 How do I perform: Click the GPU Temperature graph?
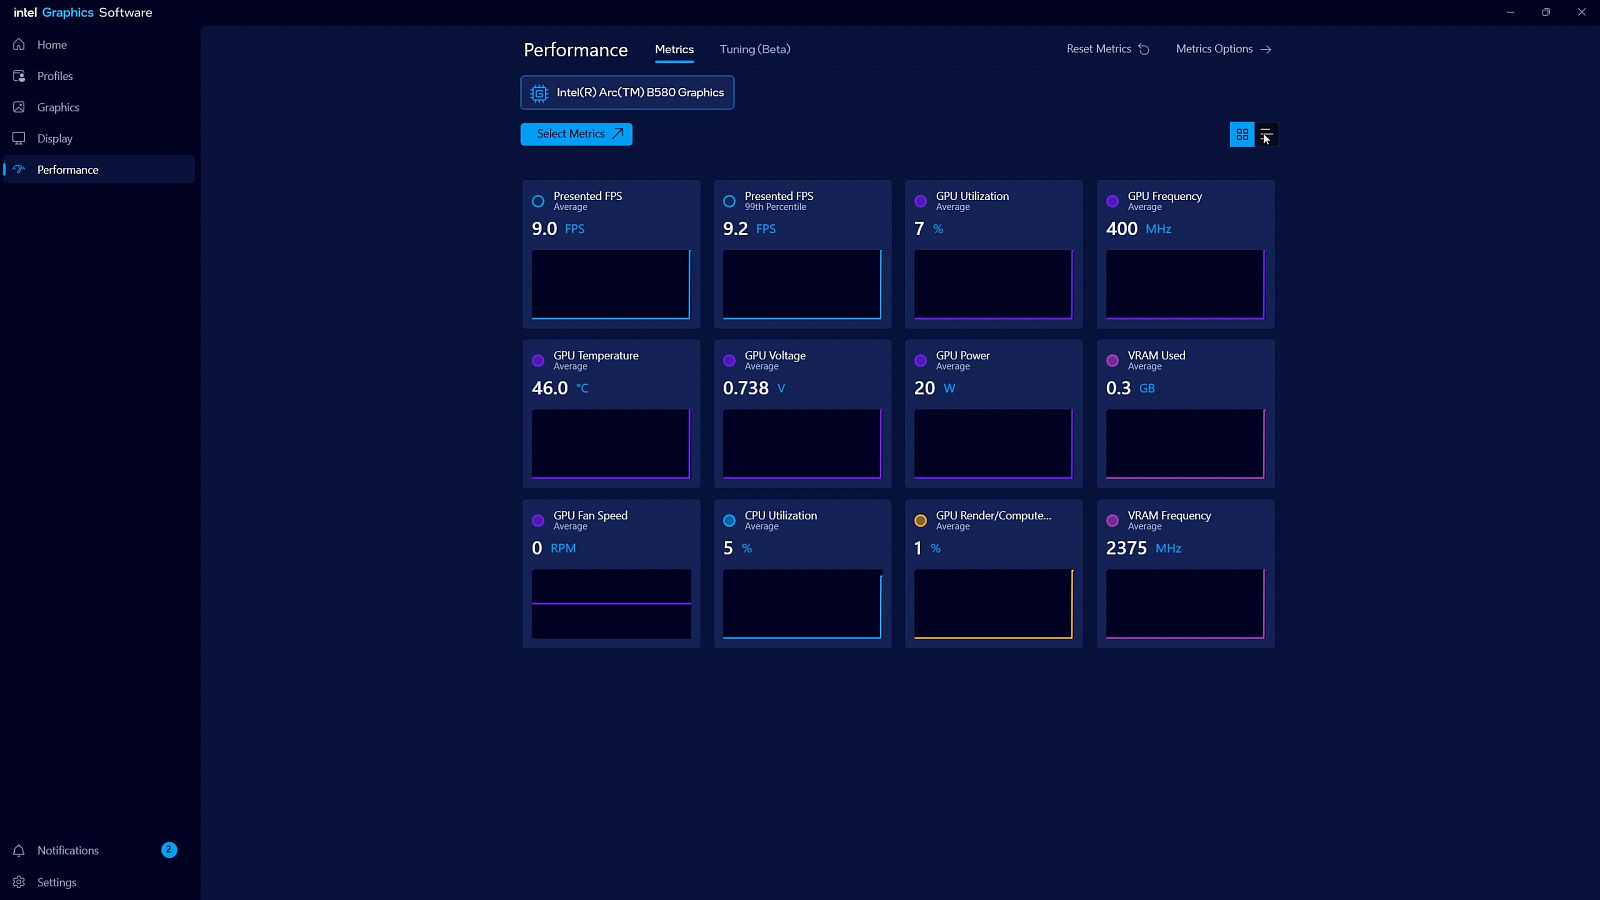tap(611, 444)
